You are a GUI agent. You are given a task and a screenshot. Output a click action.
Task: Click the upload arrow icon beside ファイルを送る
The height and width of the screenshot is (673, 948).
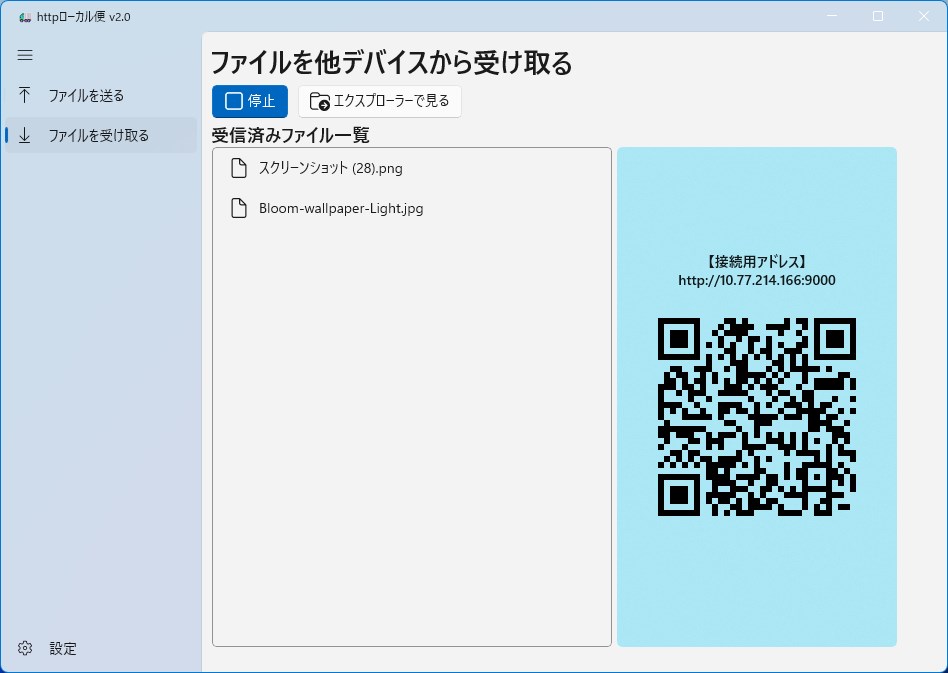pos(24,95)
